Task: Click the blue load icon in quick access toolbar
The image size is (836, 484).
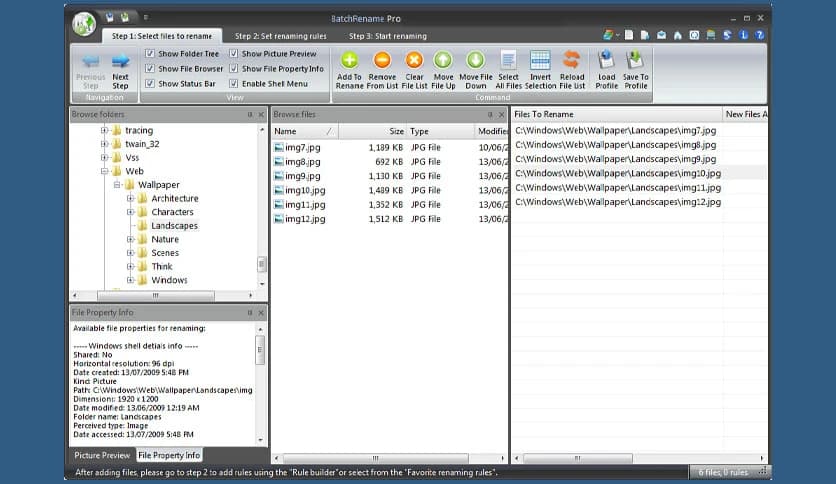Action: pyautogui.click(x=109, y=18)
